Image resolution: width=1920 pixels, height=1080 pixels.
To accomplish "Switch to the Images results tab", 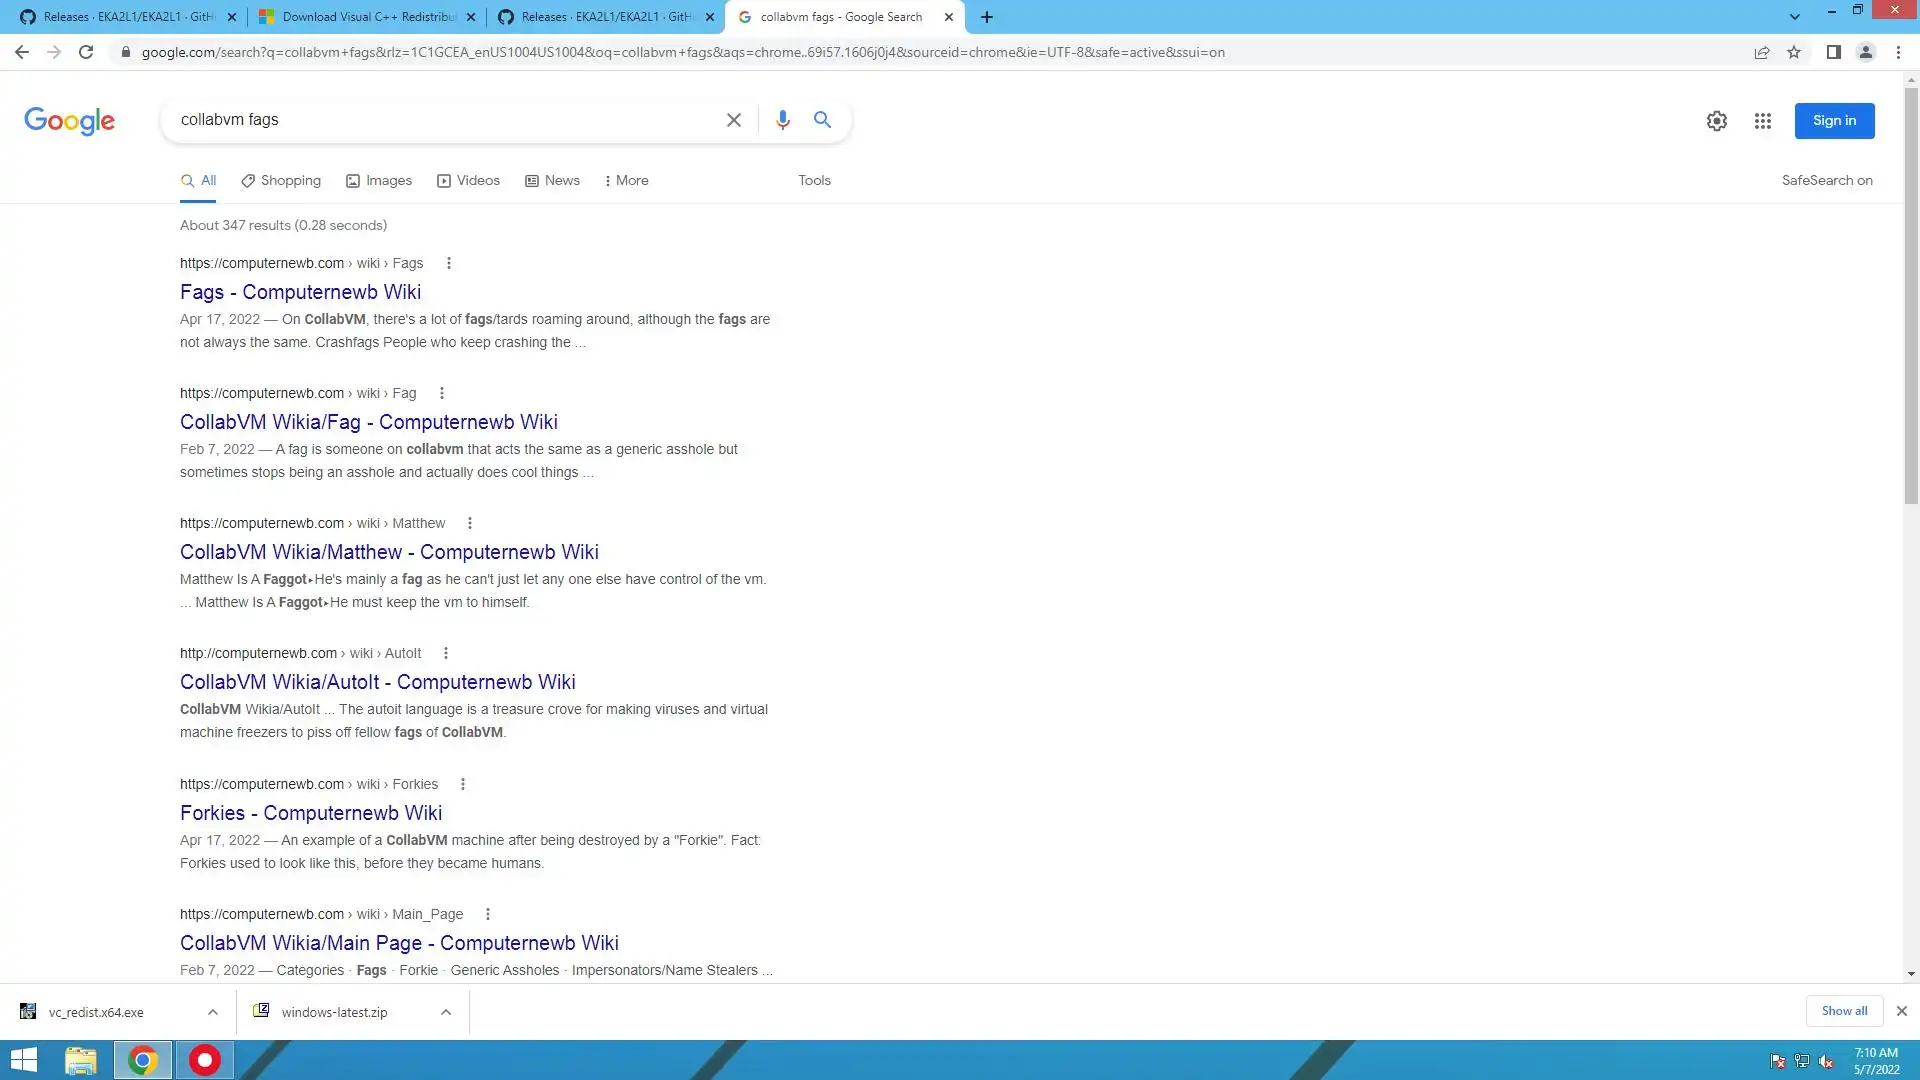I will pyautogui.click(x=379, y=180).
